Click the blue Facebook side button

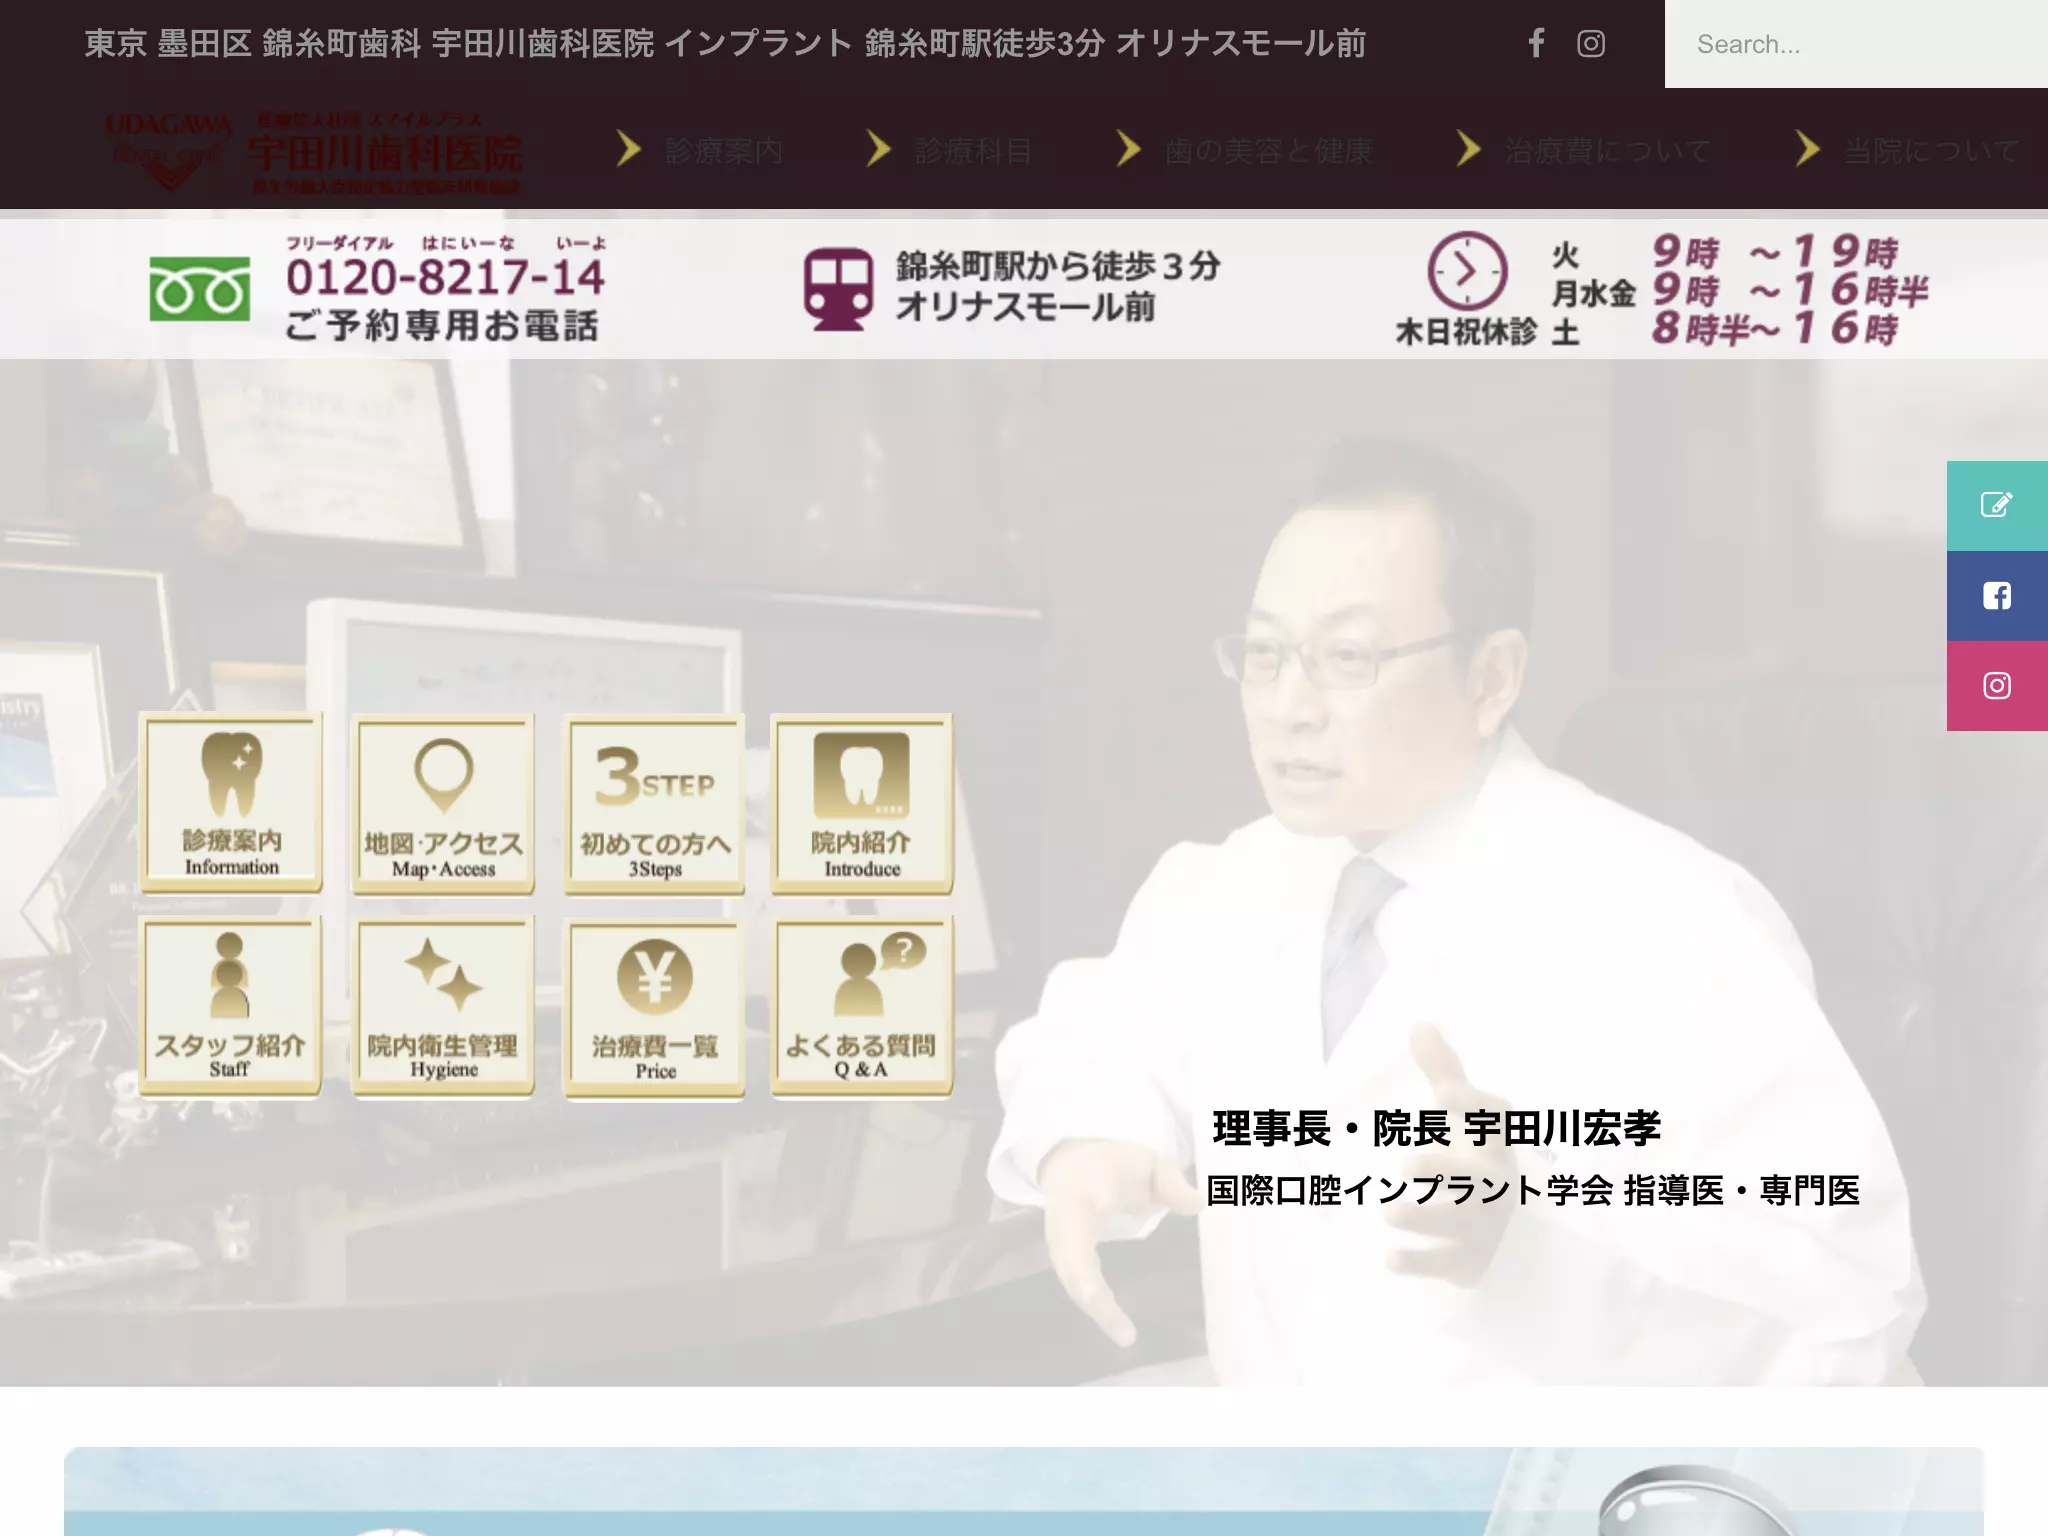(1997, 596)
